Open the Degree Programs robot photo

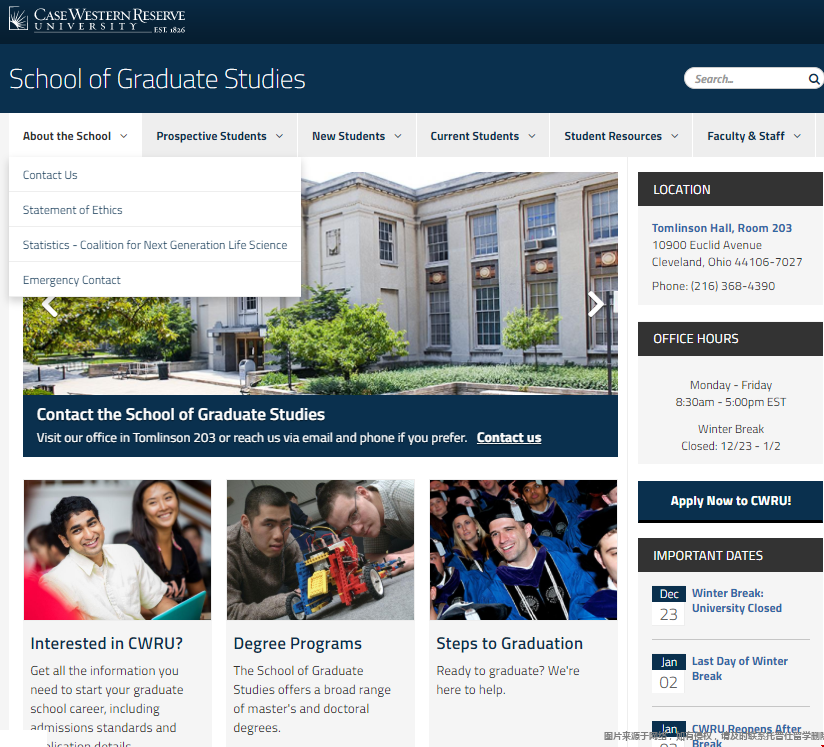point(320,549)
